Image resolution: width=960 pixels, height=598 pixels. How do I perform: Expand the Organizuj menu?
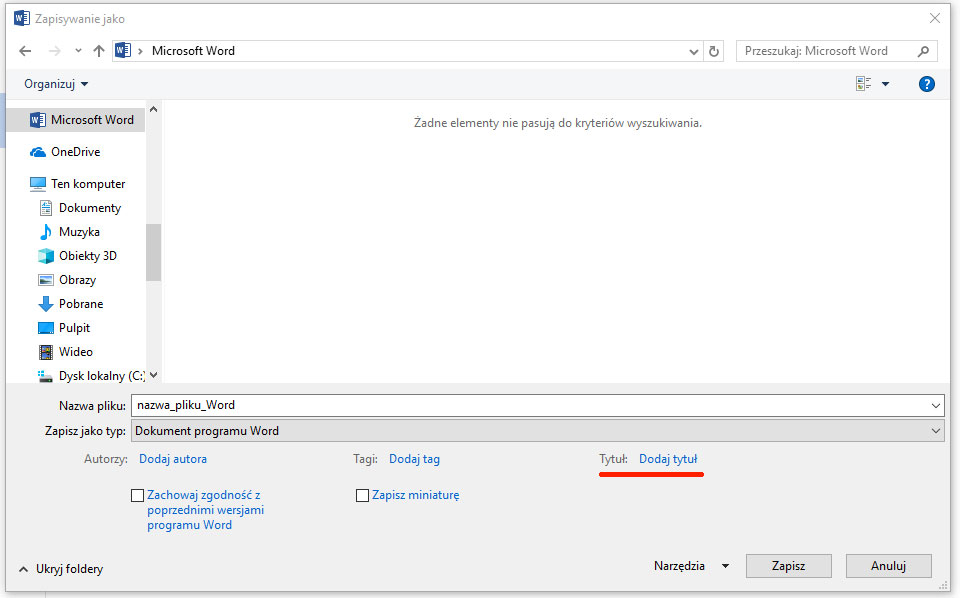point(56,84)
